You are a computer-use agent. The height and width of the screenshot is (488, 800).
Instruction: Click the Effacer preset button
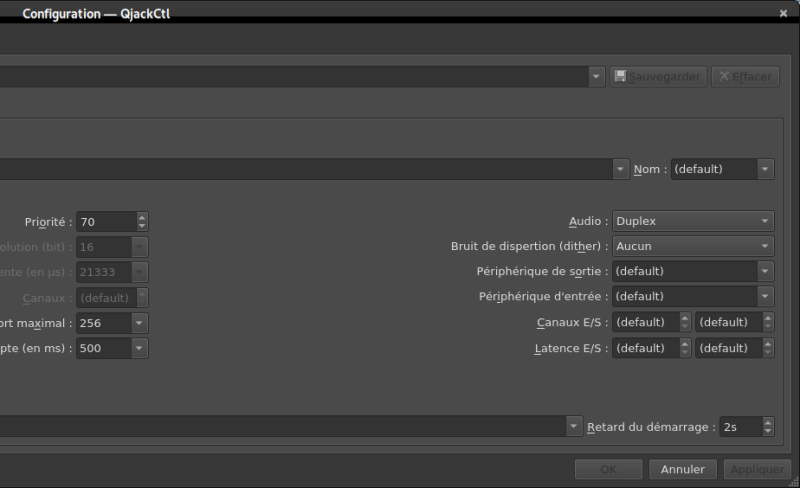click(x=745, y=77)
